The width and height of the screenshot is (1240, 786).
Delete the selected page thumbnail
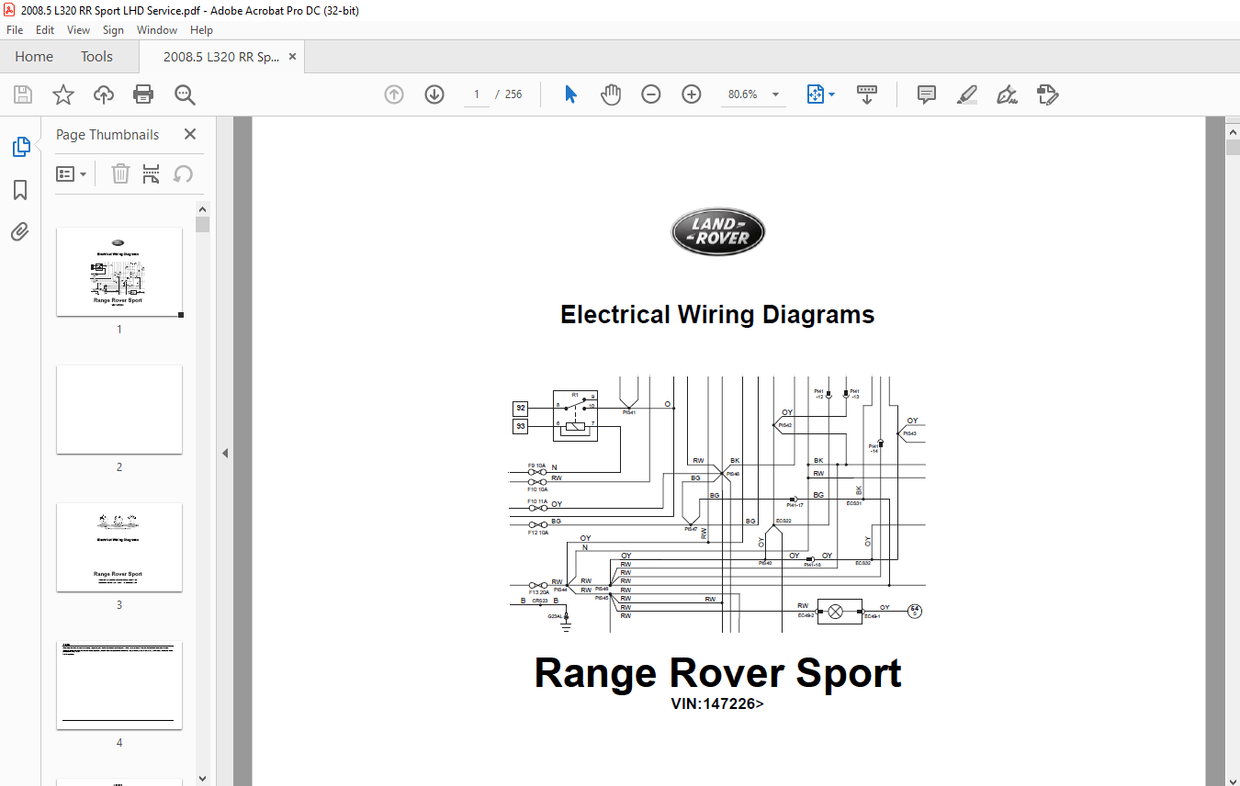(x=120, y=173)
